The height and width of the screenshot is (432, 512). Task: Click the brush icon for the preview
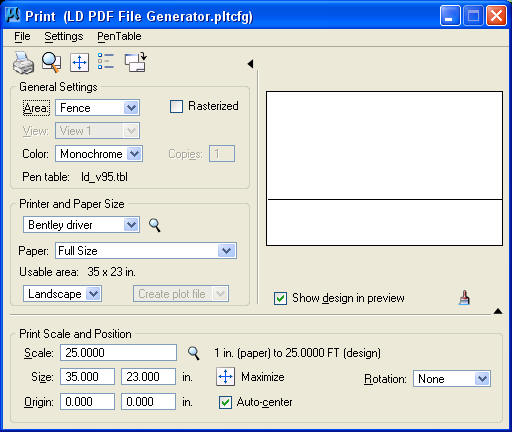click(x=465, y=298)
